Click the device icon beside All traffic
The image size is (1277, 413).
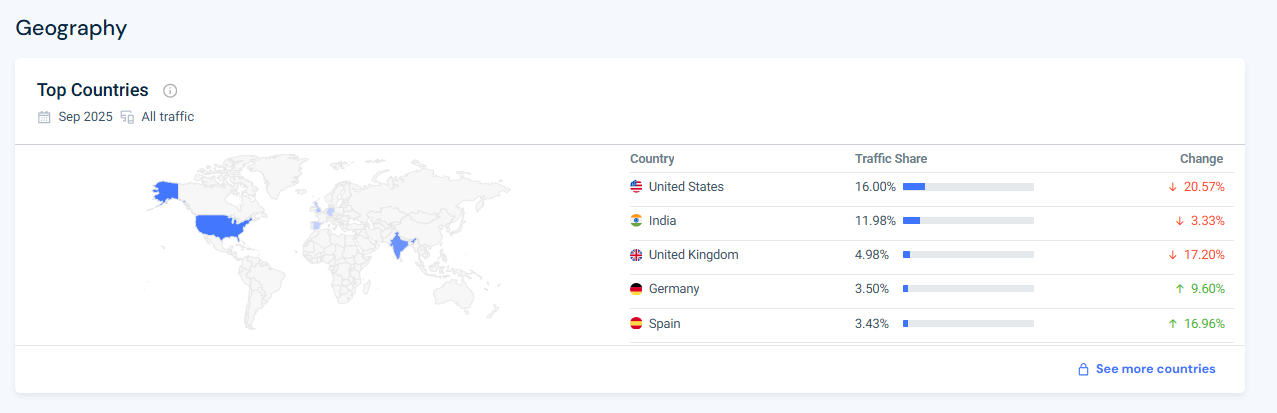[x=127, y=117]
